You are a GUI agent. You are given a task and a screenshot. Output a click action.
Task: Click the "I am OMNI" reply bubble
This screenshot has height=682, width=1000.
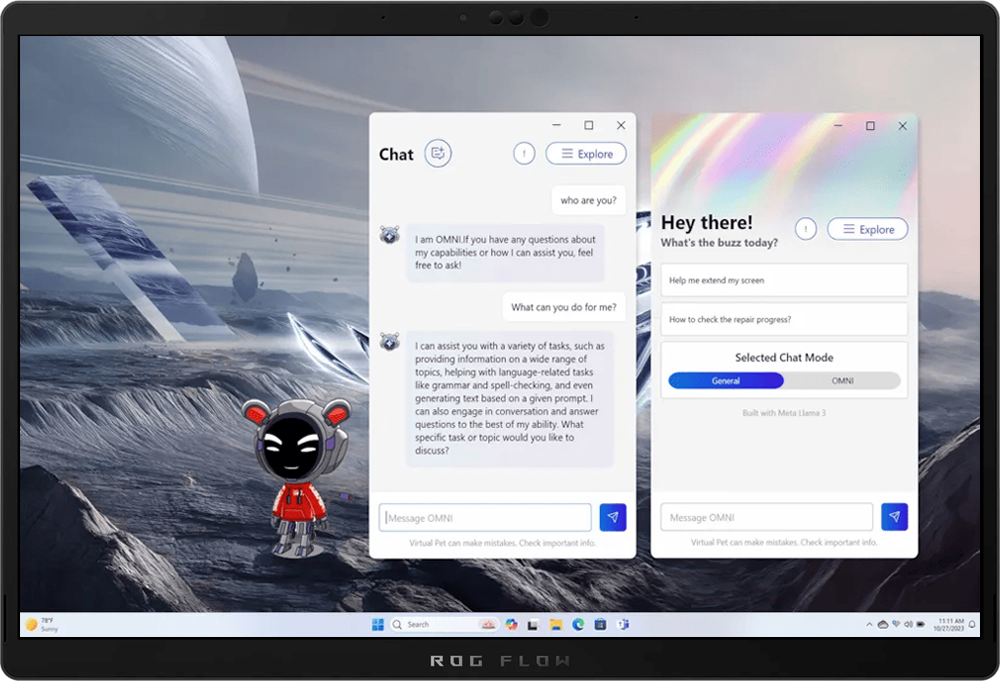[505, 252]
